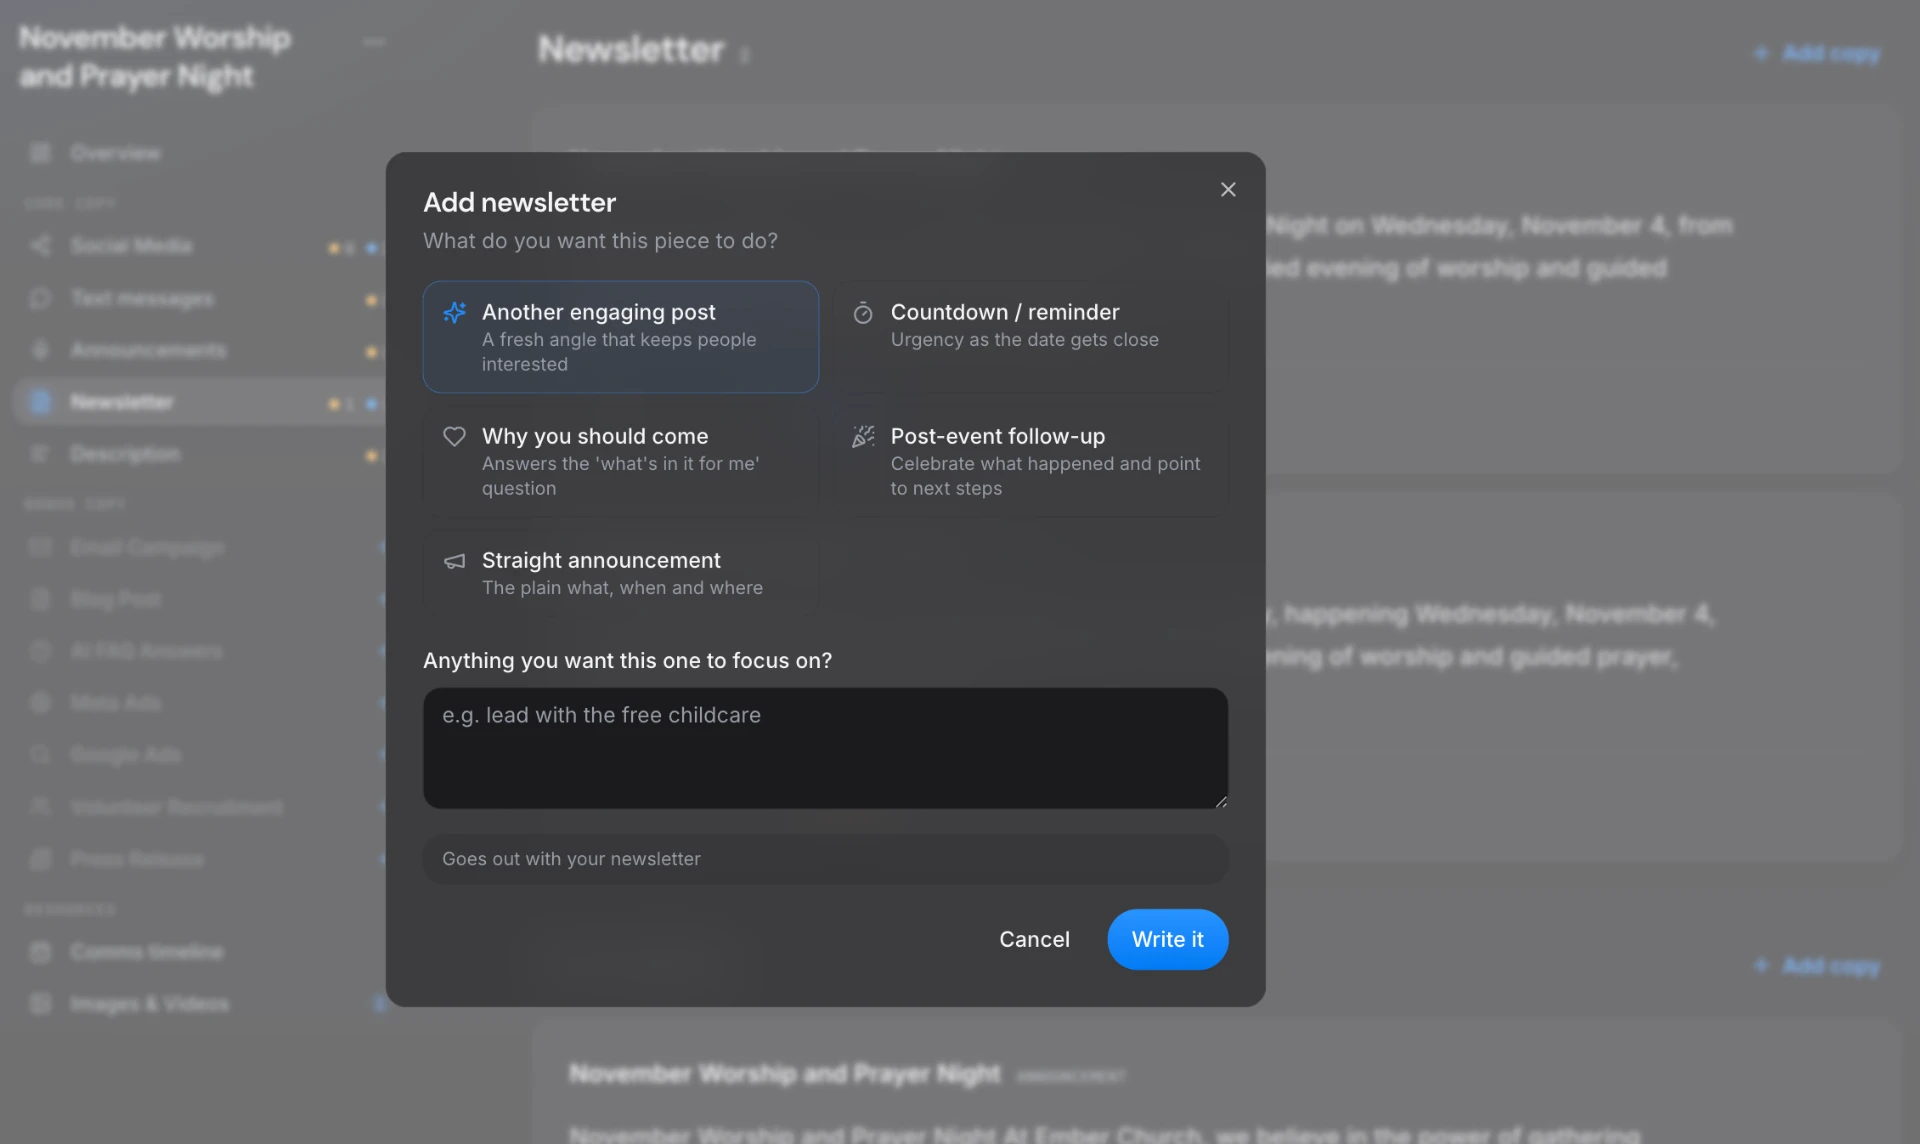This screenshot has height=1144, width=1920.
Task: Click the Text messages chat icon
Action: coord(40,298)
